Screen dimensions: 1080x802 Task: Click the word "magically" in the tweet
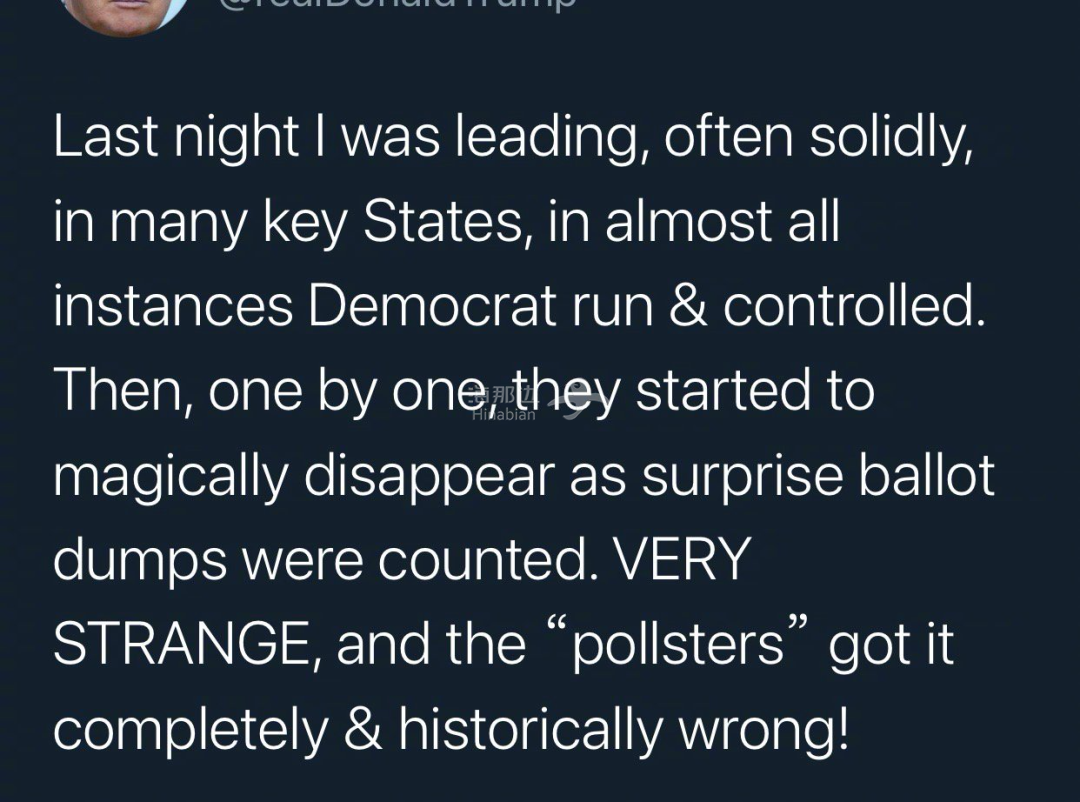[170, 477]
